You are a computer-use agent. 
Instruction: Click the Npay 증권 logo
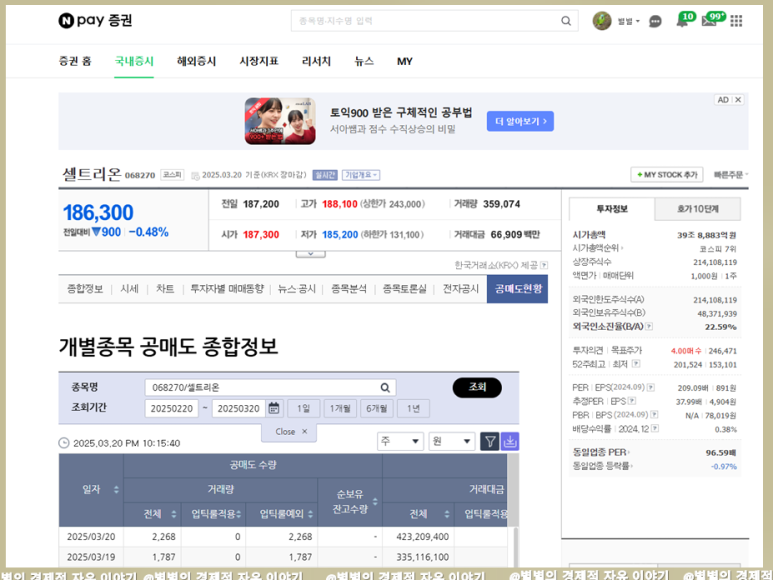(95, 20)
